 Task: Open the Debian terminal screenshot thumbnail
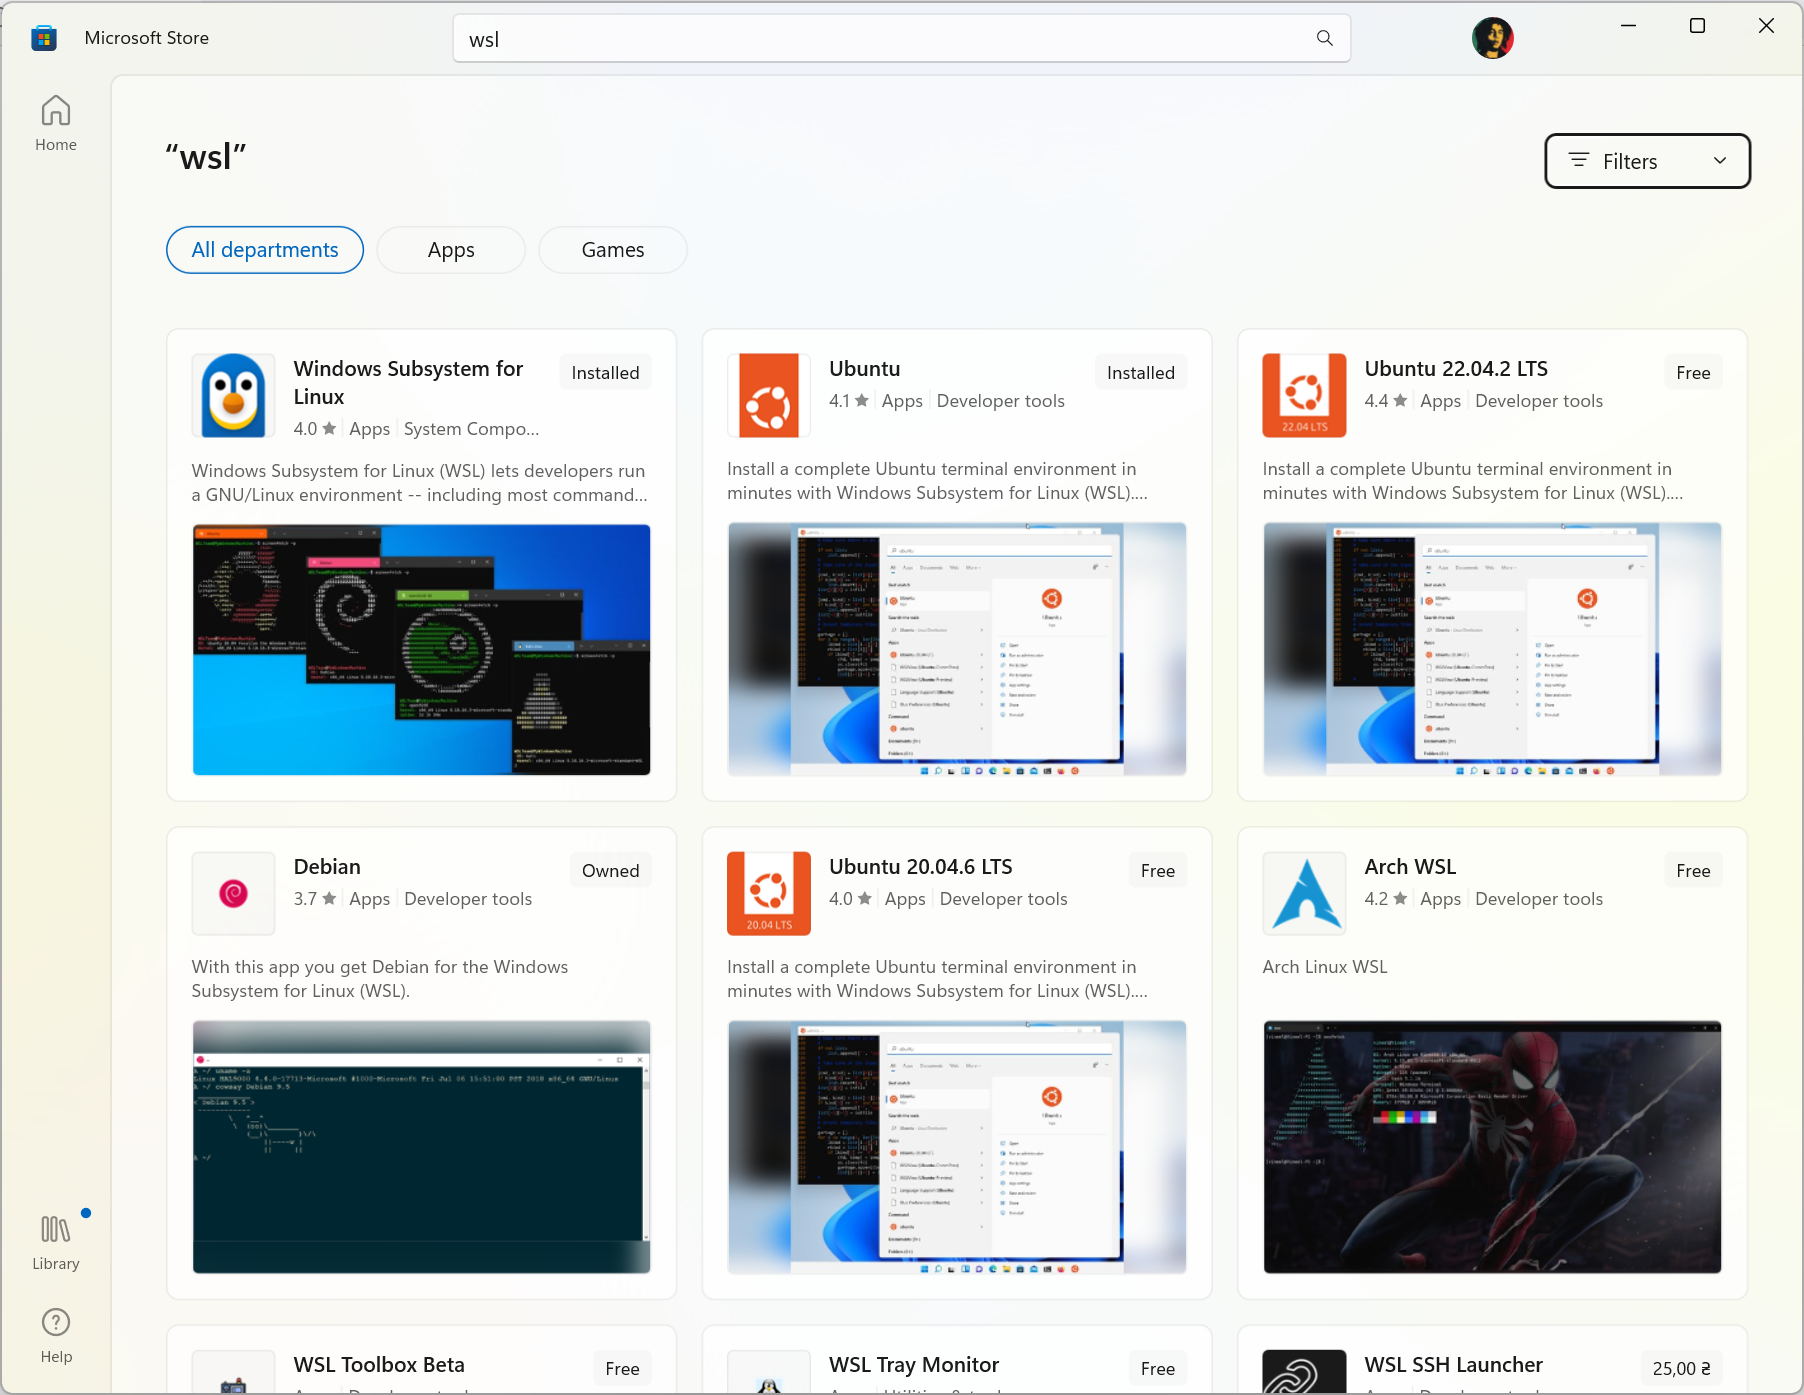click(421, 1147)
